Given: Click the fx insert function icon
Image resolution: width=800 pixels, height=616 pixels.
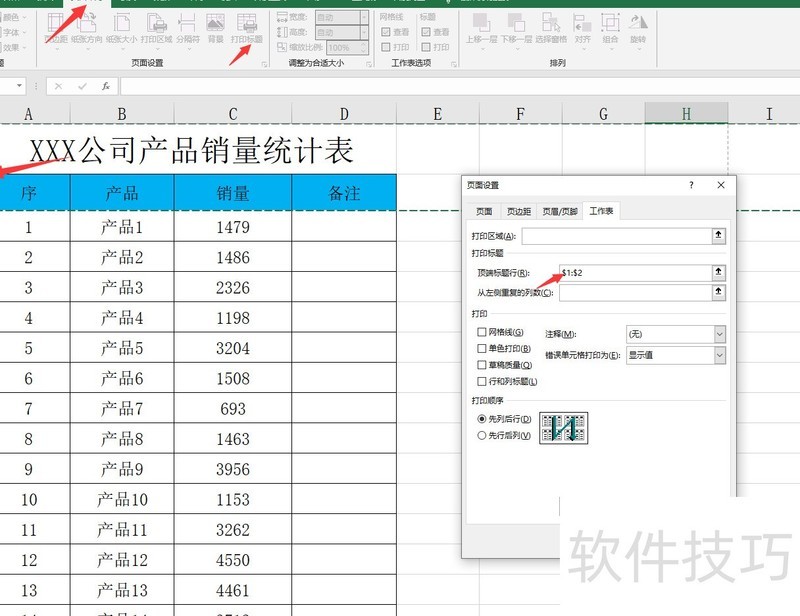Looking at the screenshot, I should (106, 86).
